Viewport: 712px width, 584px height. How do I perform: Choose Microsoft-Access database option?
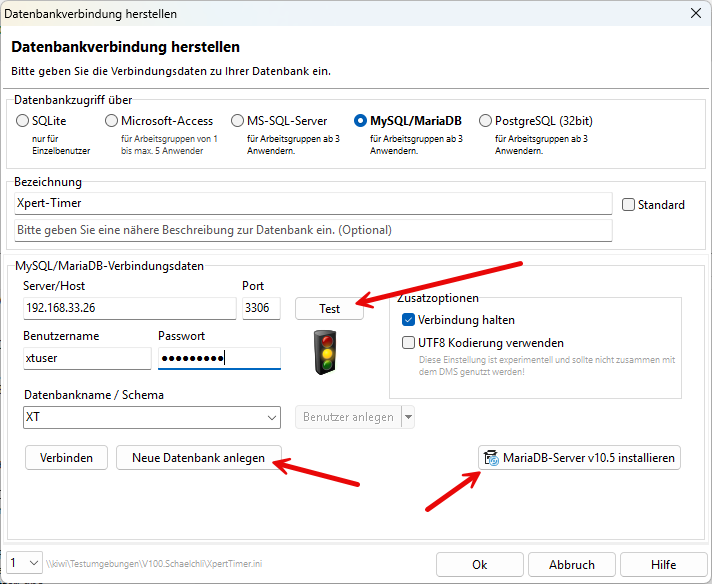(112, 121)
